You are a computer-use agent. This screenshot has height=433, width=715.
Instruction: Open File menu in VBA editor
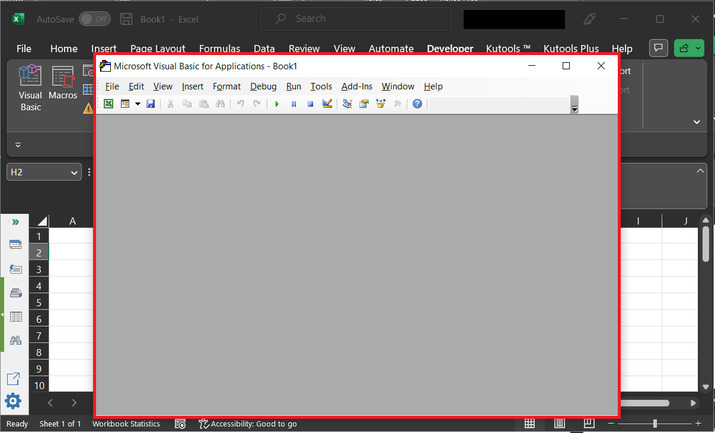(112, 87)
